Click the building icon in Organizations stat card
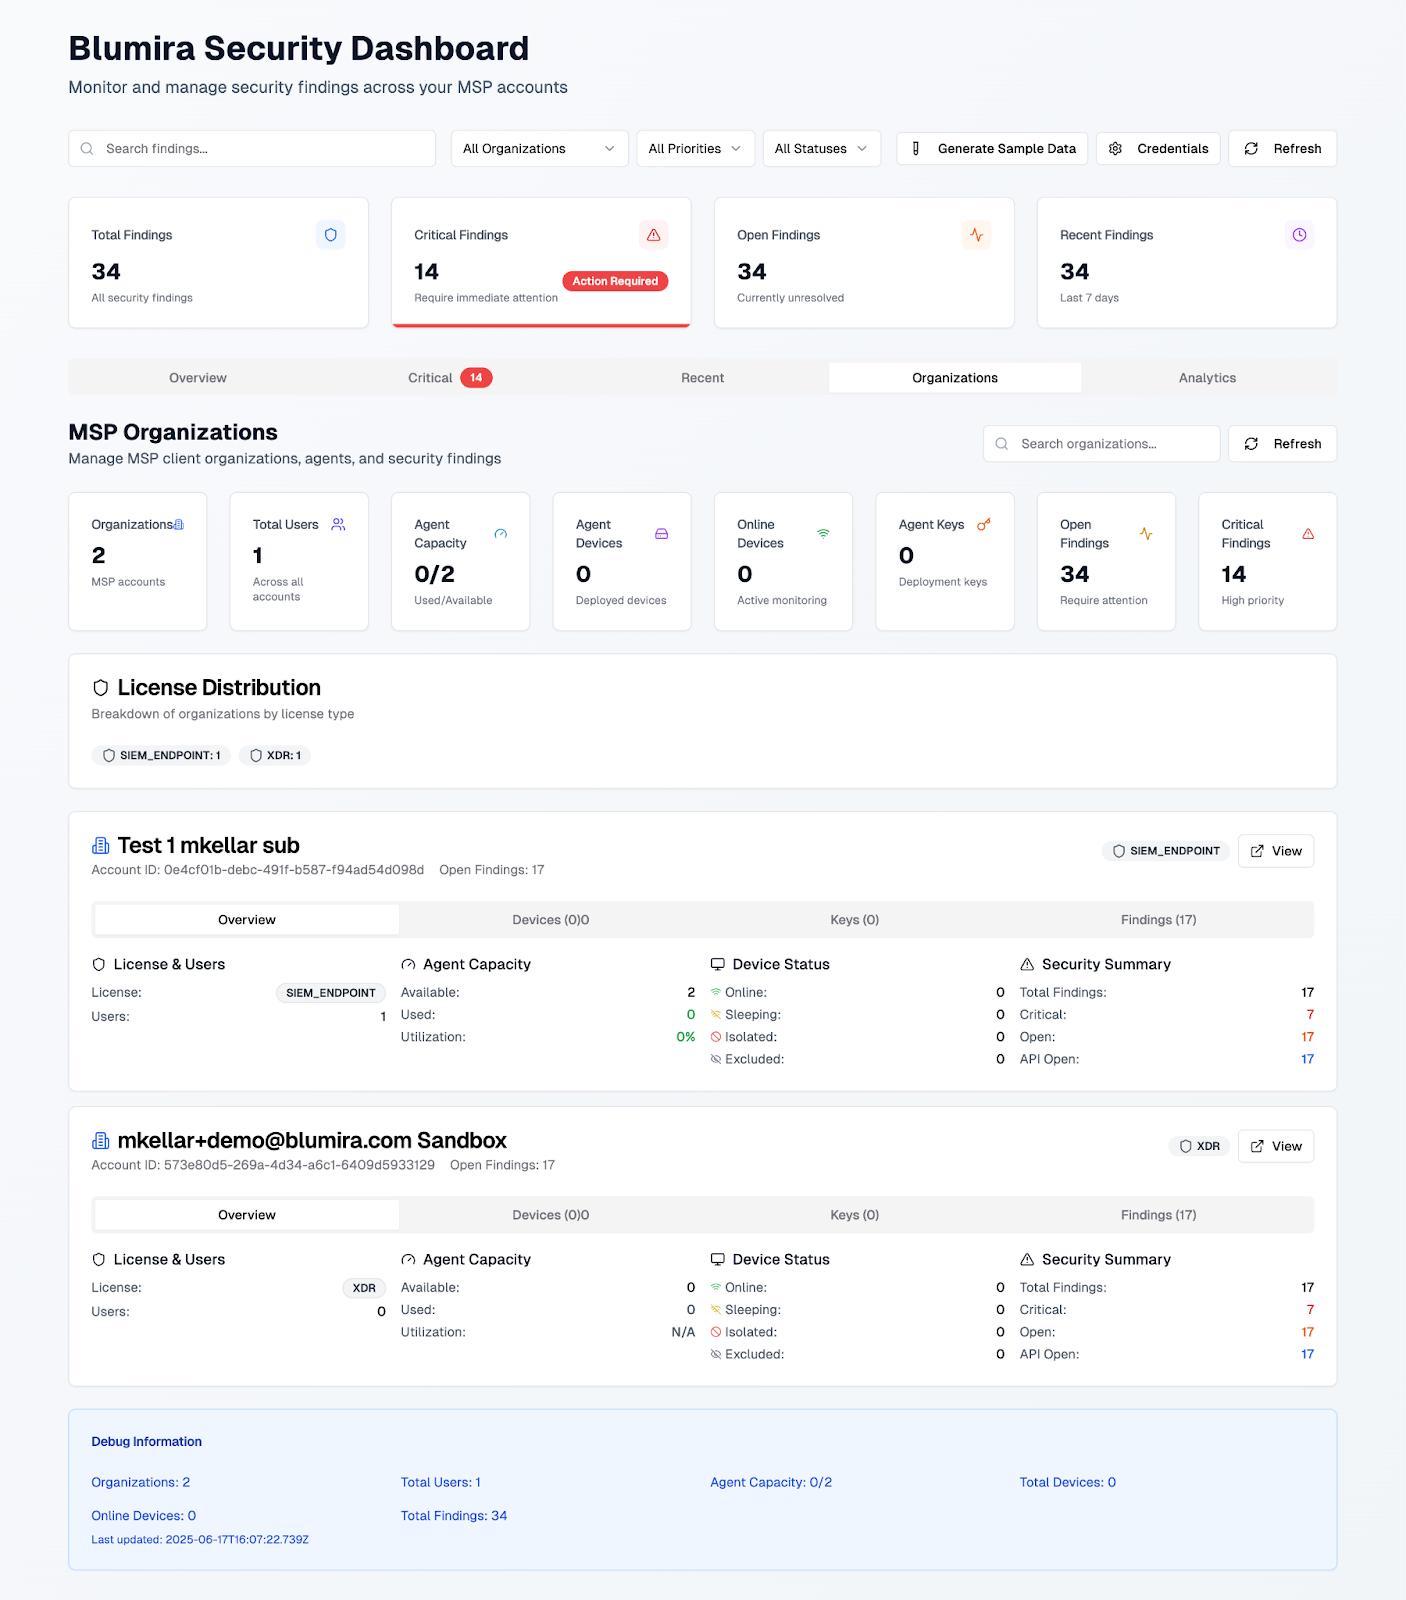 pyautogui.click(x=179, y=524)
